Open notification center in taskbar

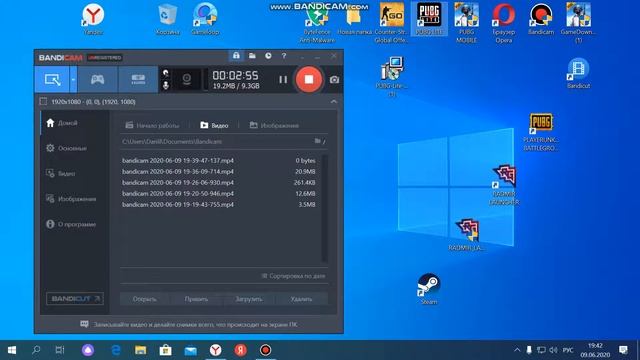coord(623,350)
